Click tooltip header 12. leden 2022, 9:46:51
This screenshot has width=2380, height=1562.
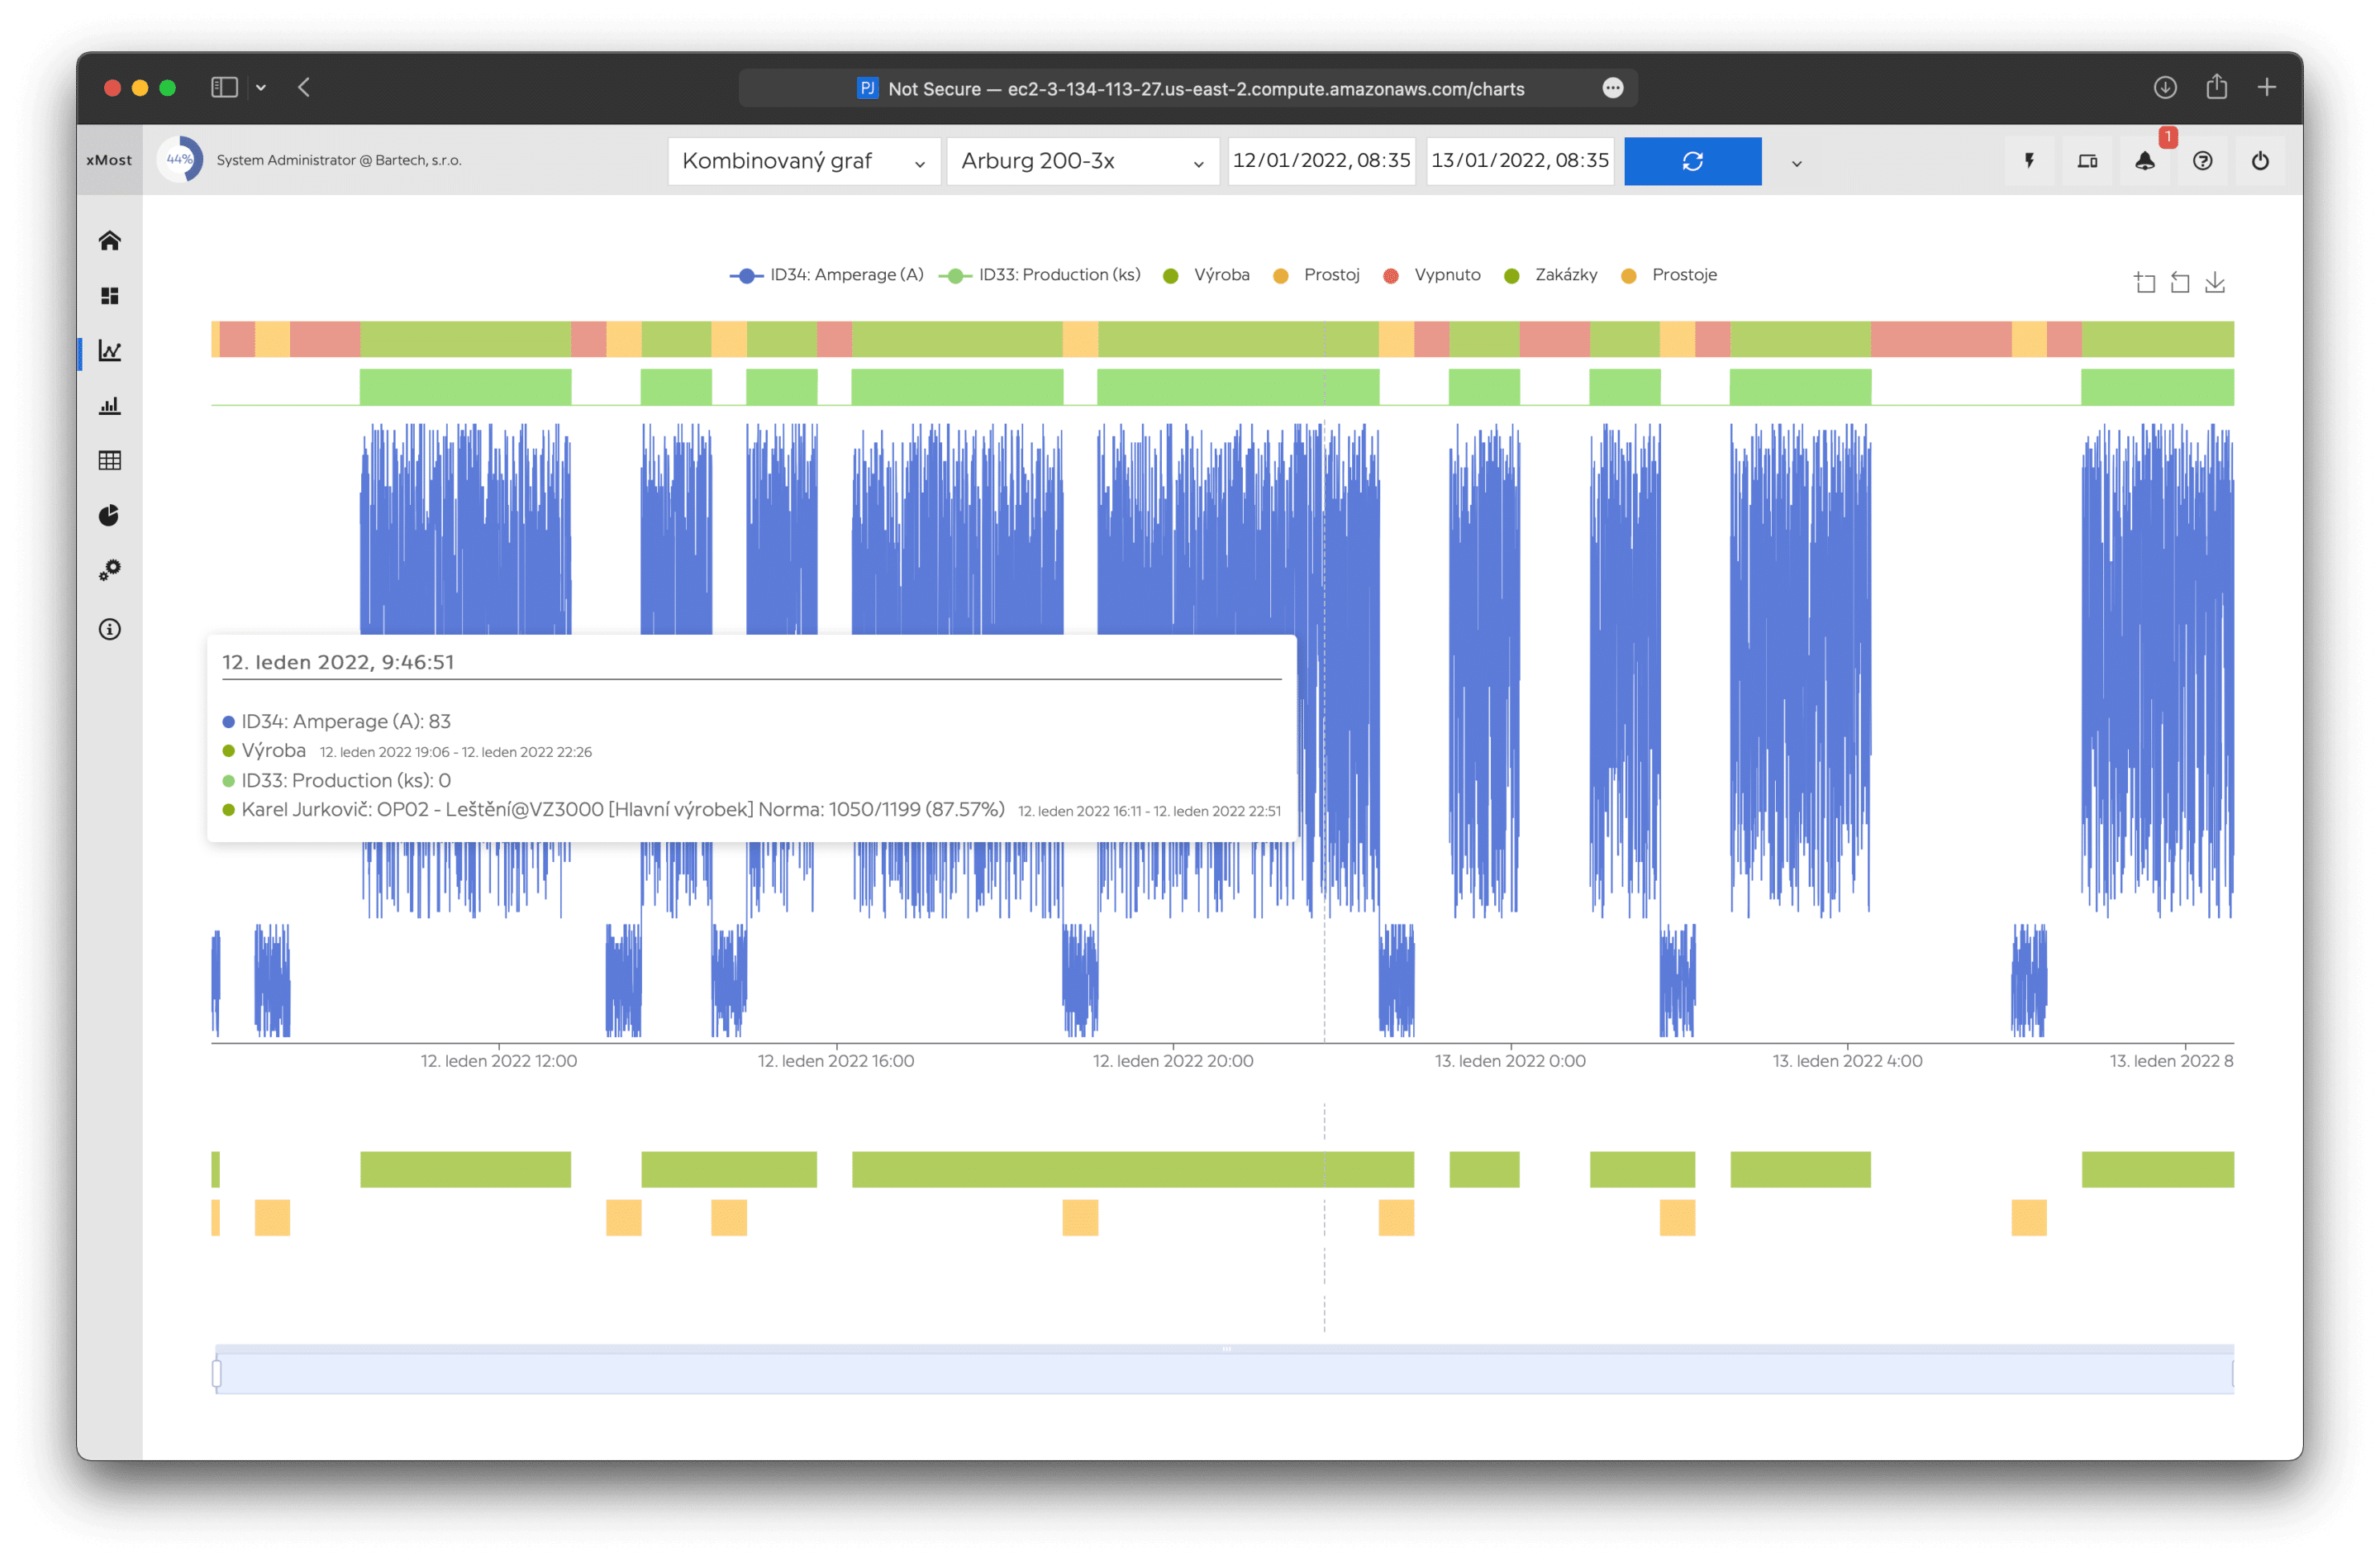pyautogui.click(x=338, y=662)
